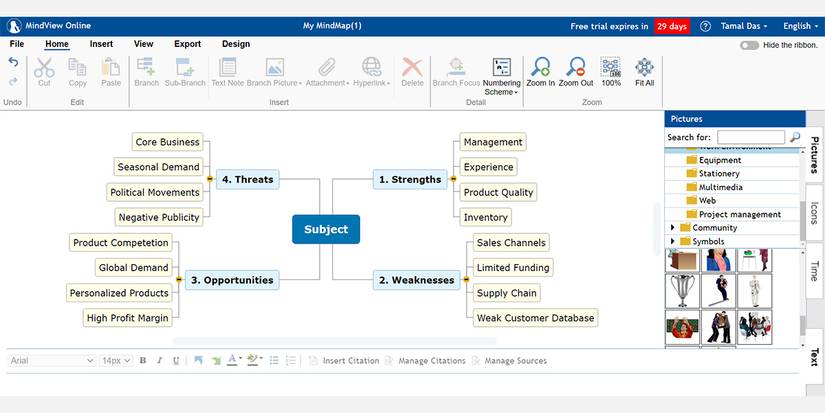This screenshot has height=413, width=825.
Task: Click the Copy icon
Action: point(77,68)
